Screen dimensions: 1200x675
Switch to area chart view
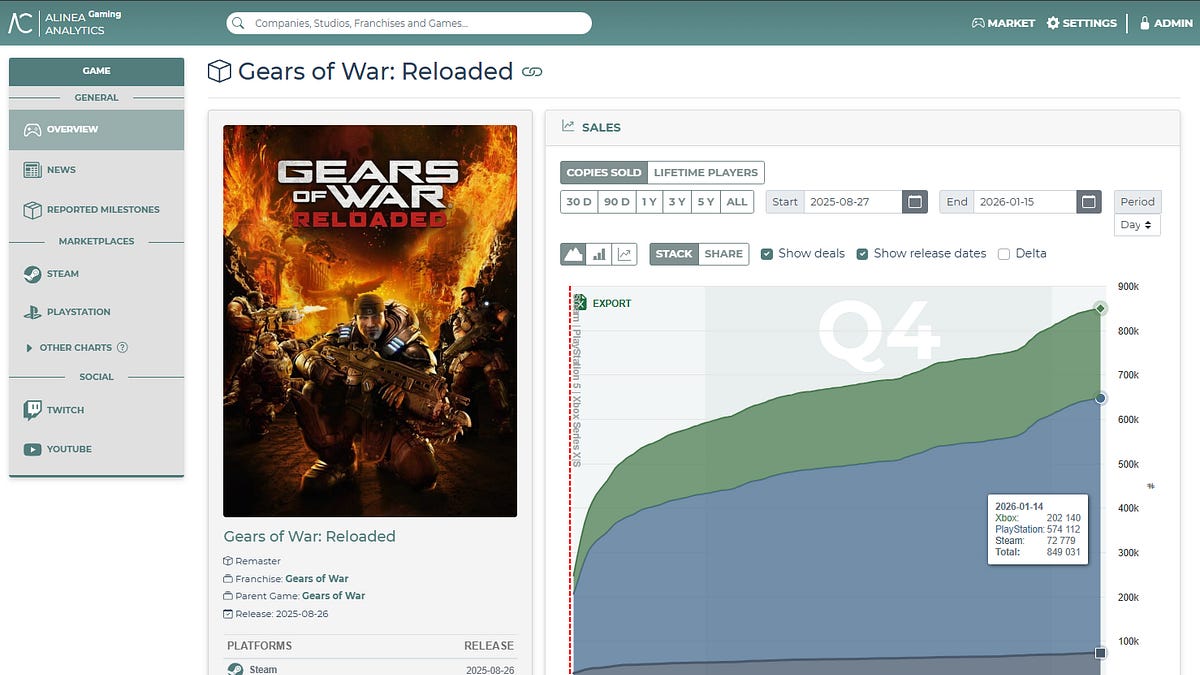[573, 254]
